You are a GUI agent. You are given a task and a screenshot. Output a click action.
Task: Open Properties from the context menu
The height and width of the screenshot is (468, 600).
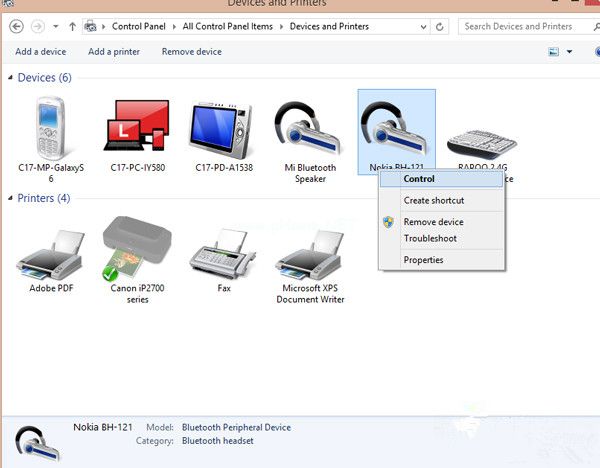coord(441,260)
